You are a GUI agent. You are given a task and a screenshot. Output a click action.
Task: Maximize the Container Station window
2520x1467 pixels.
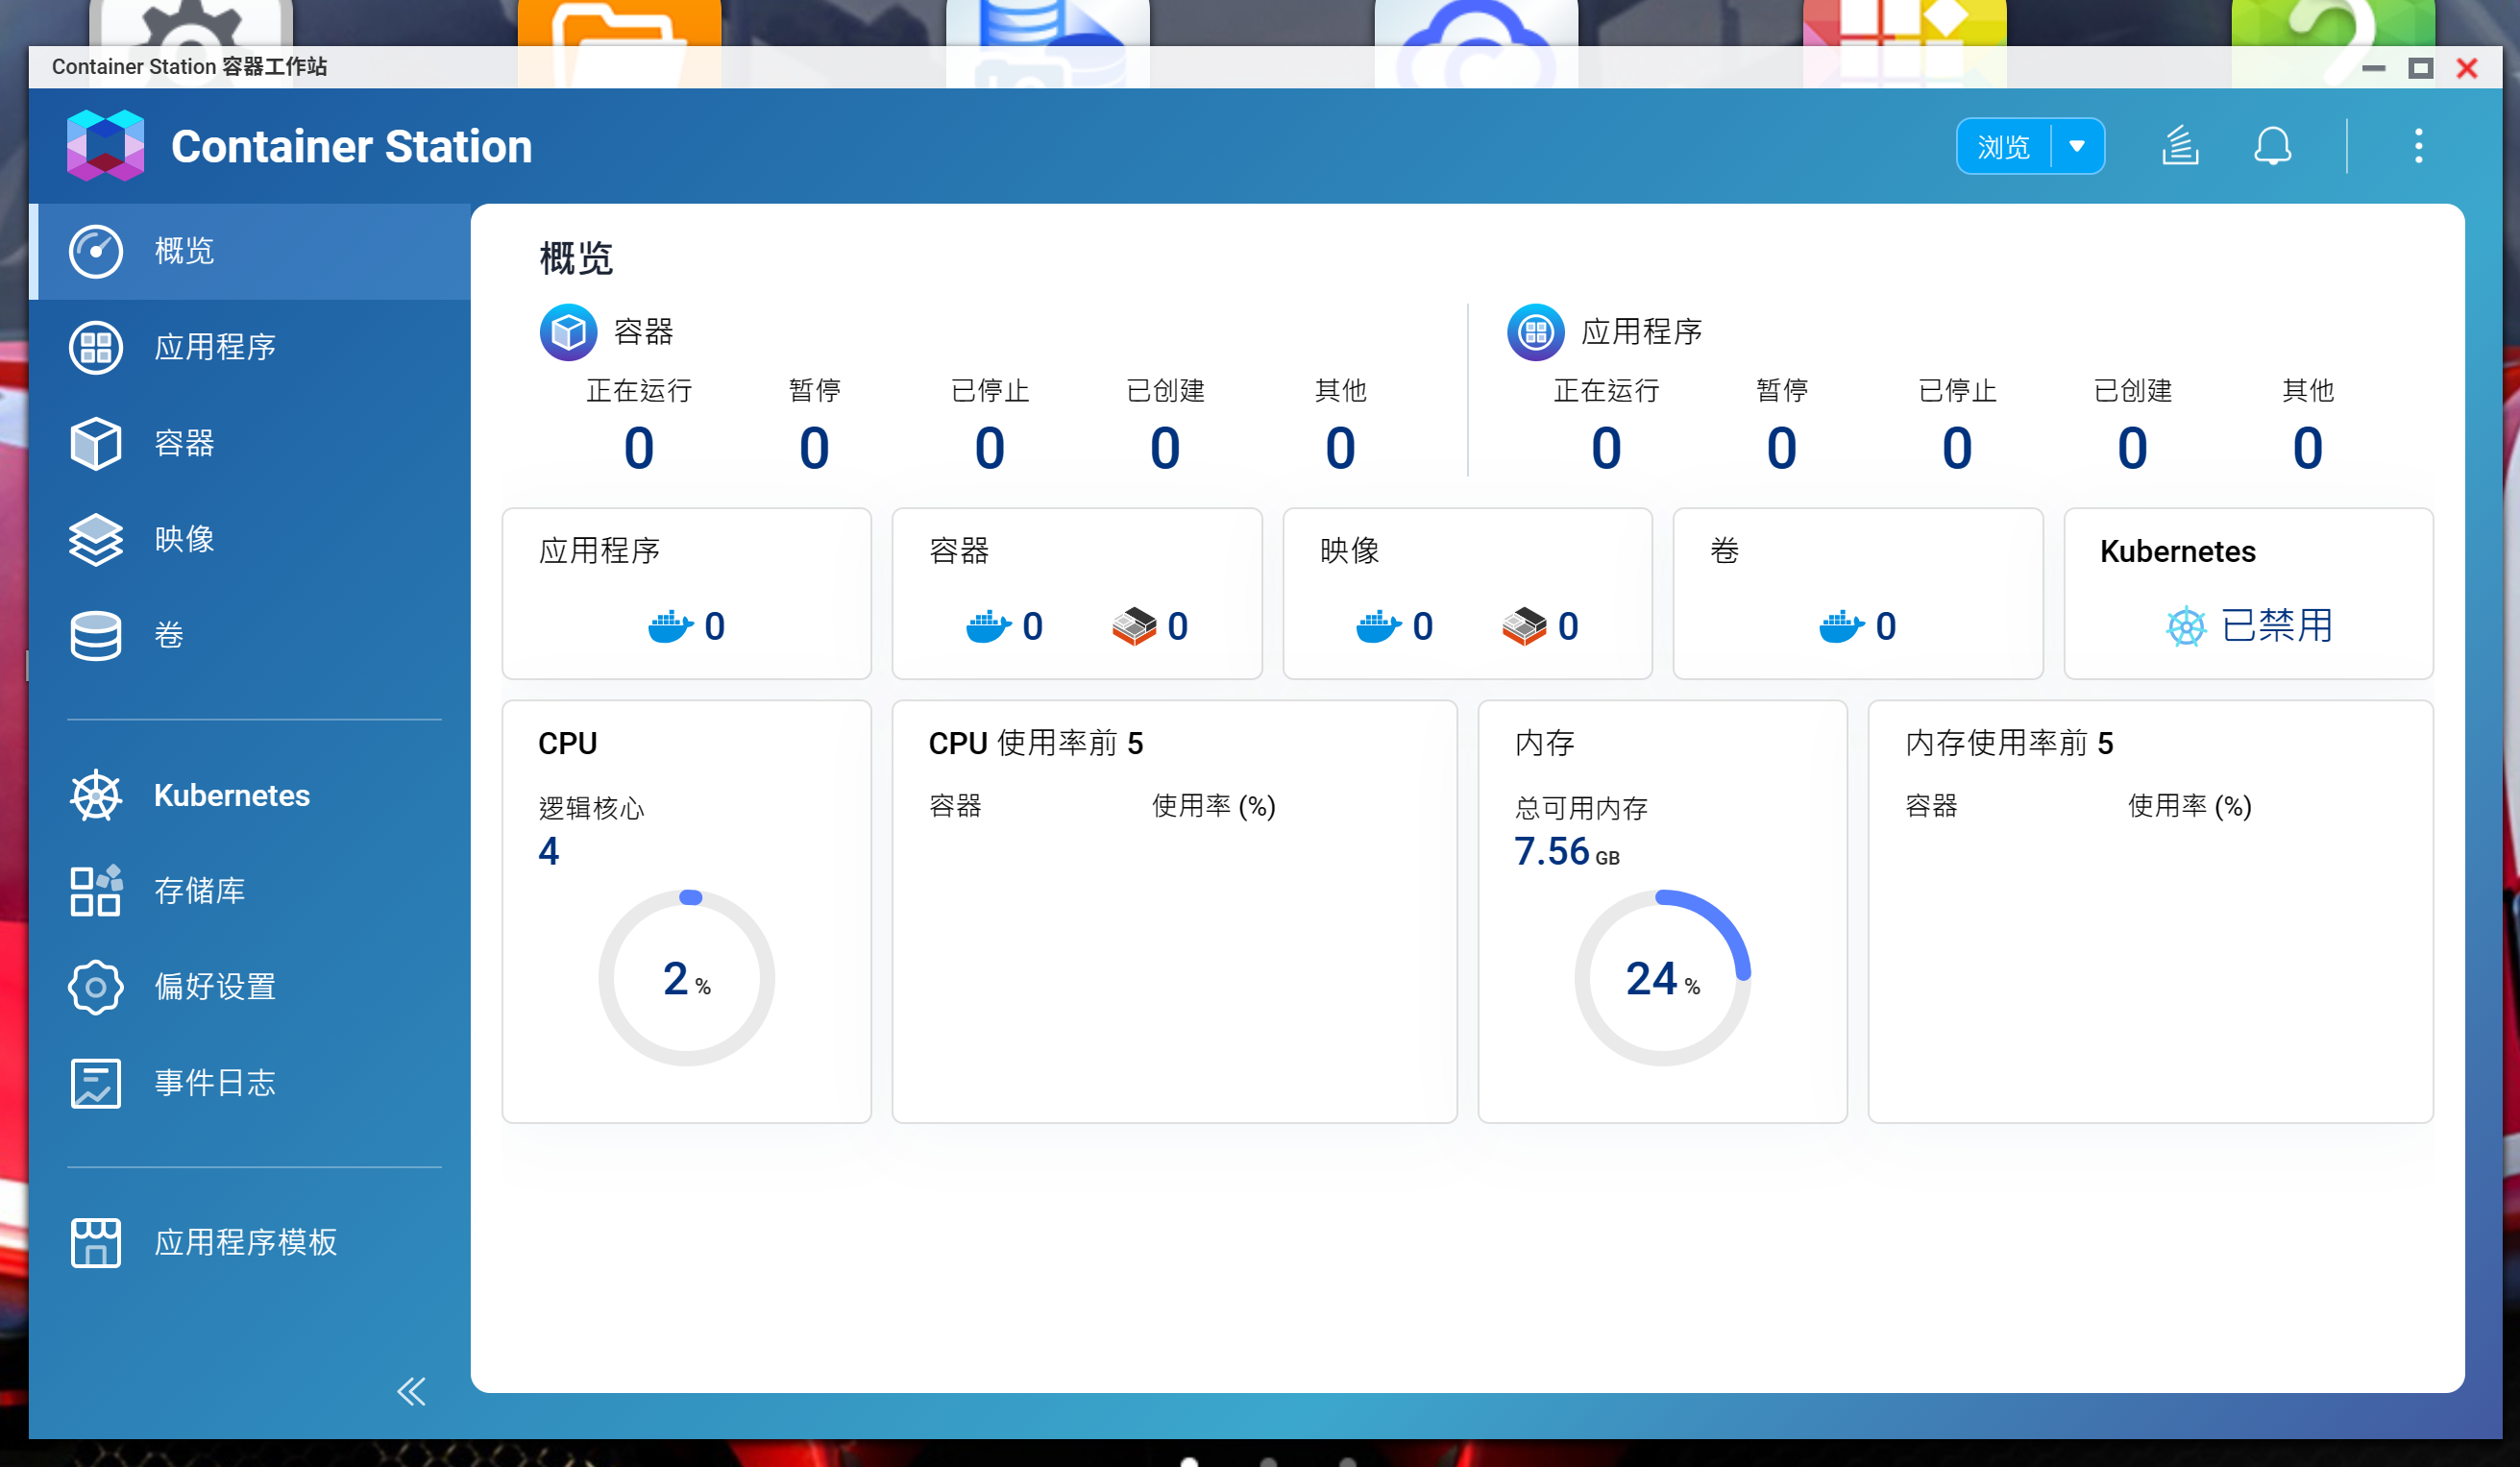point(2420,68)
